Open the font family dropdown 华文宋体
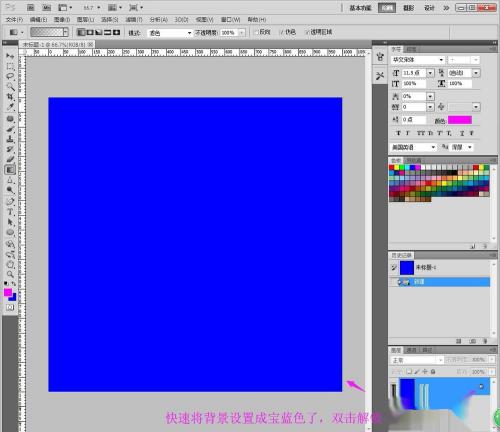The image size is (500, 432). point(418,60)
